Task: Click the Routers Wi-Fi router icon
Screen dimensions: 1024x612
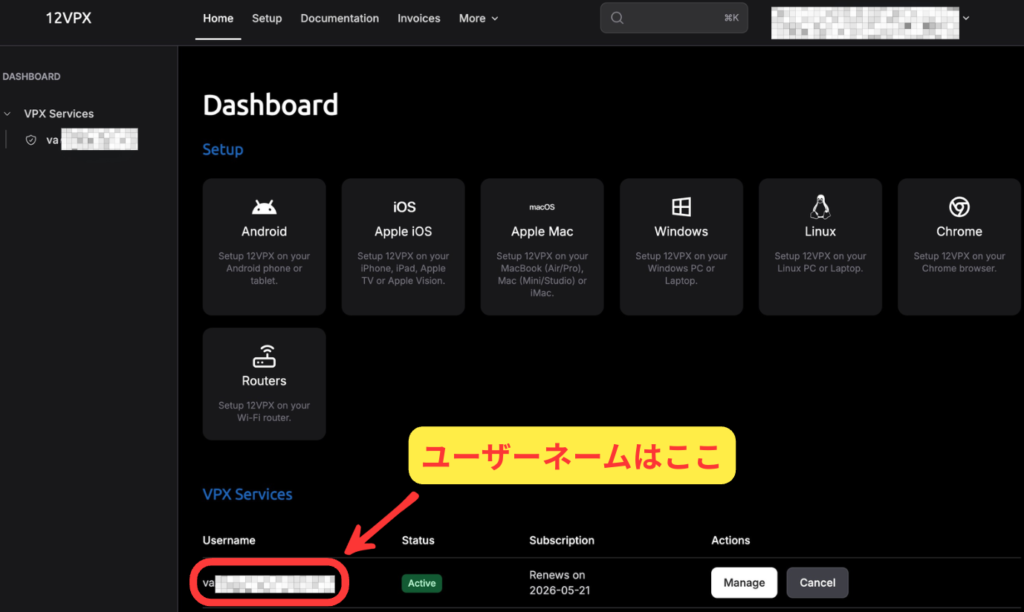Action: [264, 356]
